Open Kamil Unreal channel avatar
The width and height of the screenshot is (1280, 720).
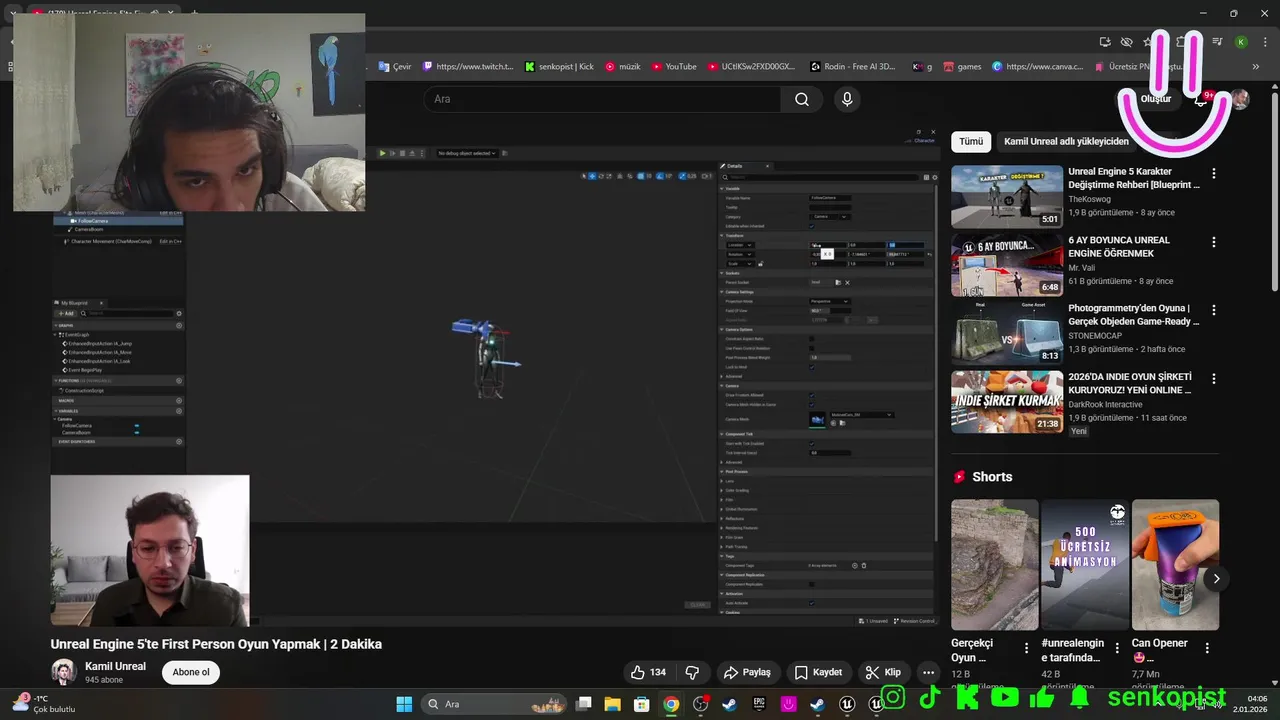(64, 672)
